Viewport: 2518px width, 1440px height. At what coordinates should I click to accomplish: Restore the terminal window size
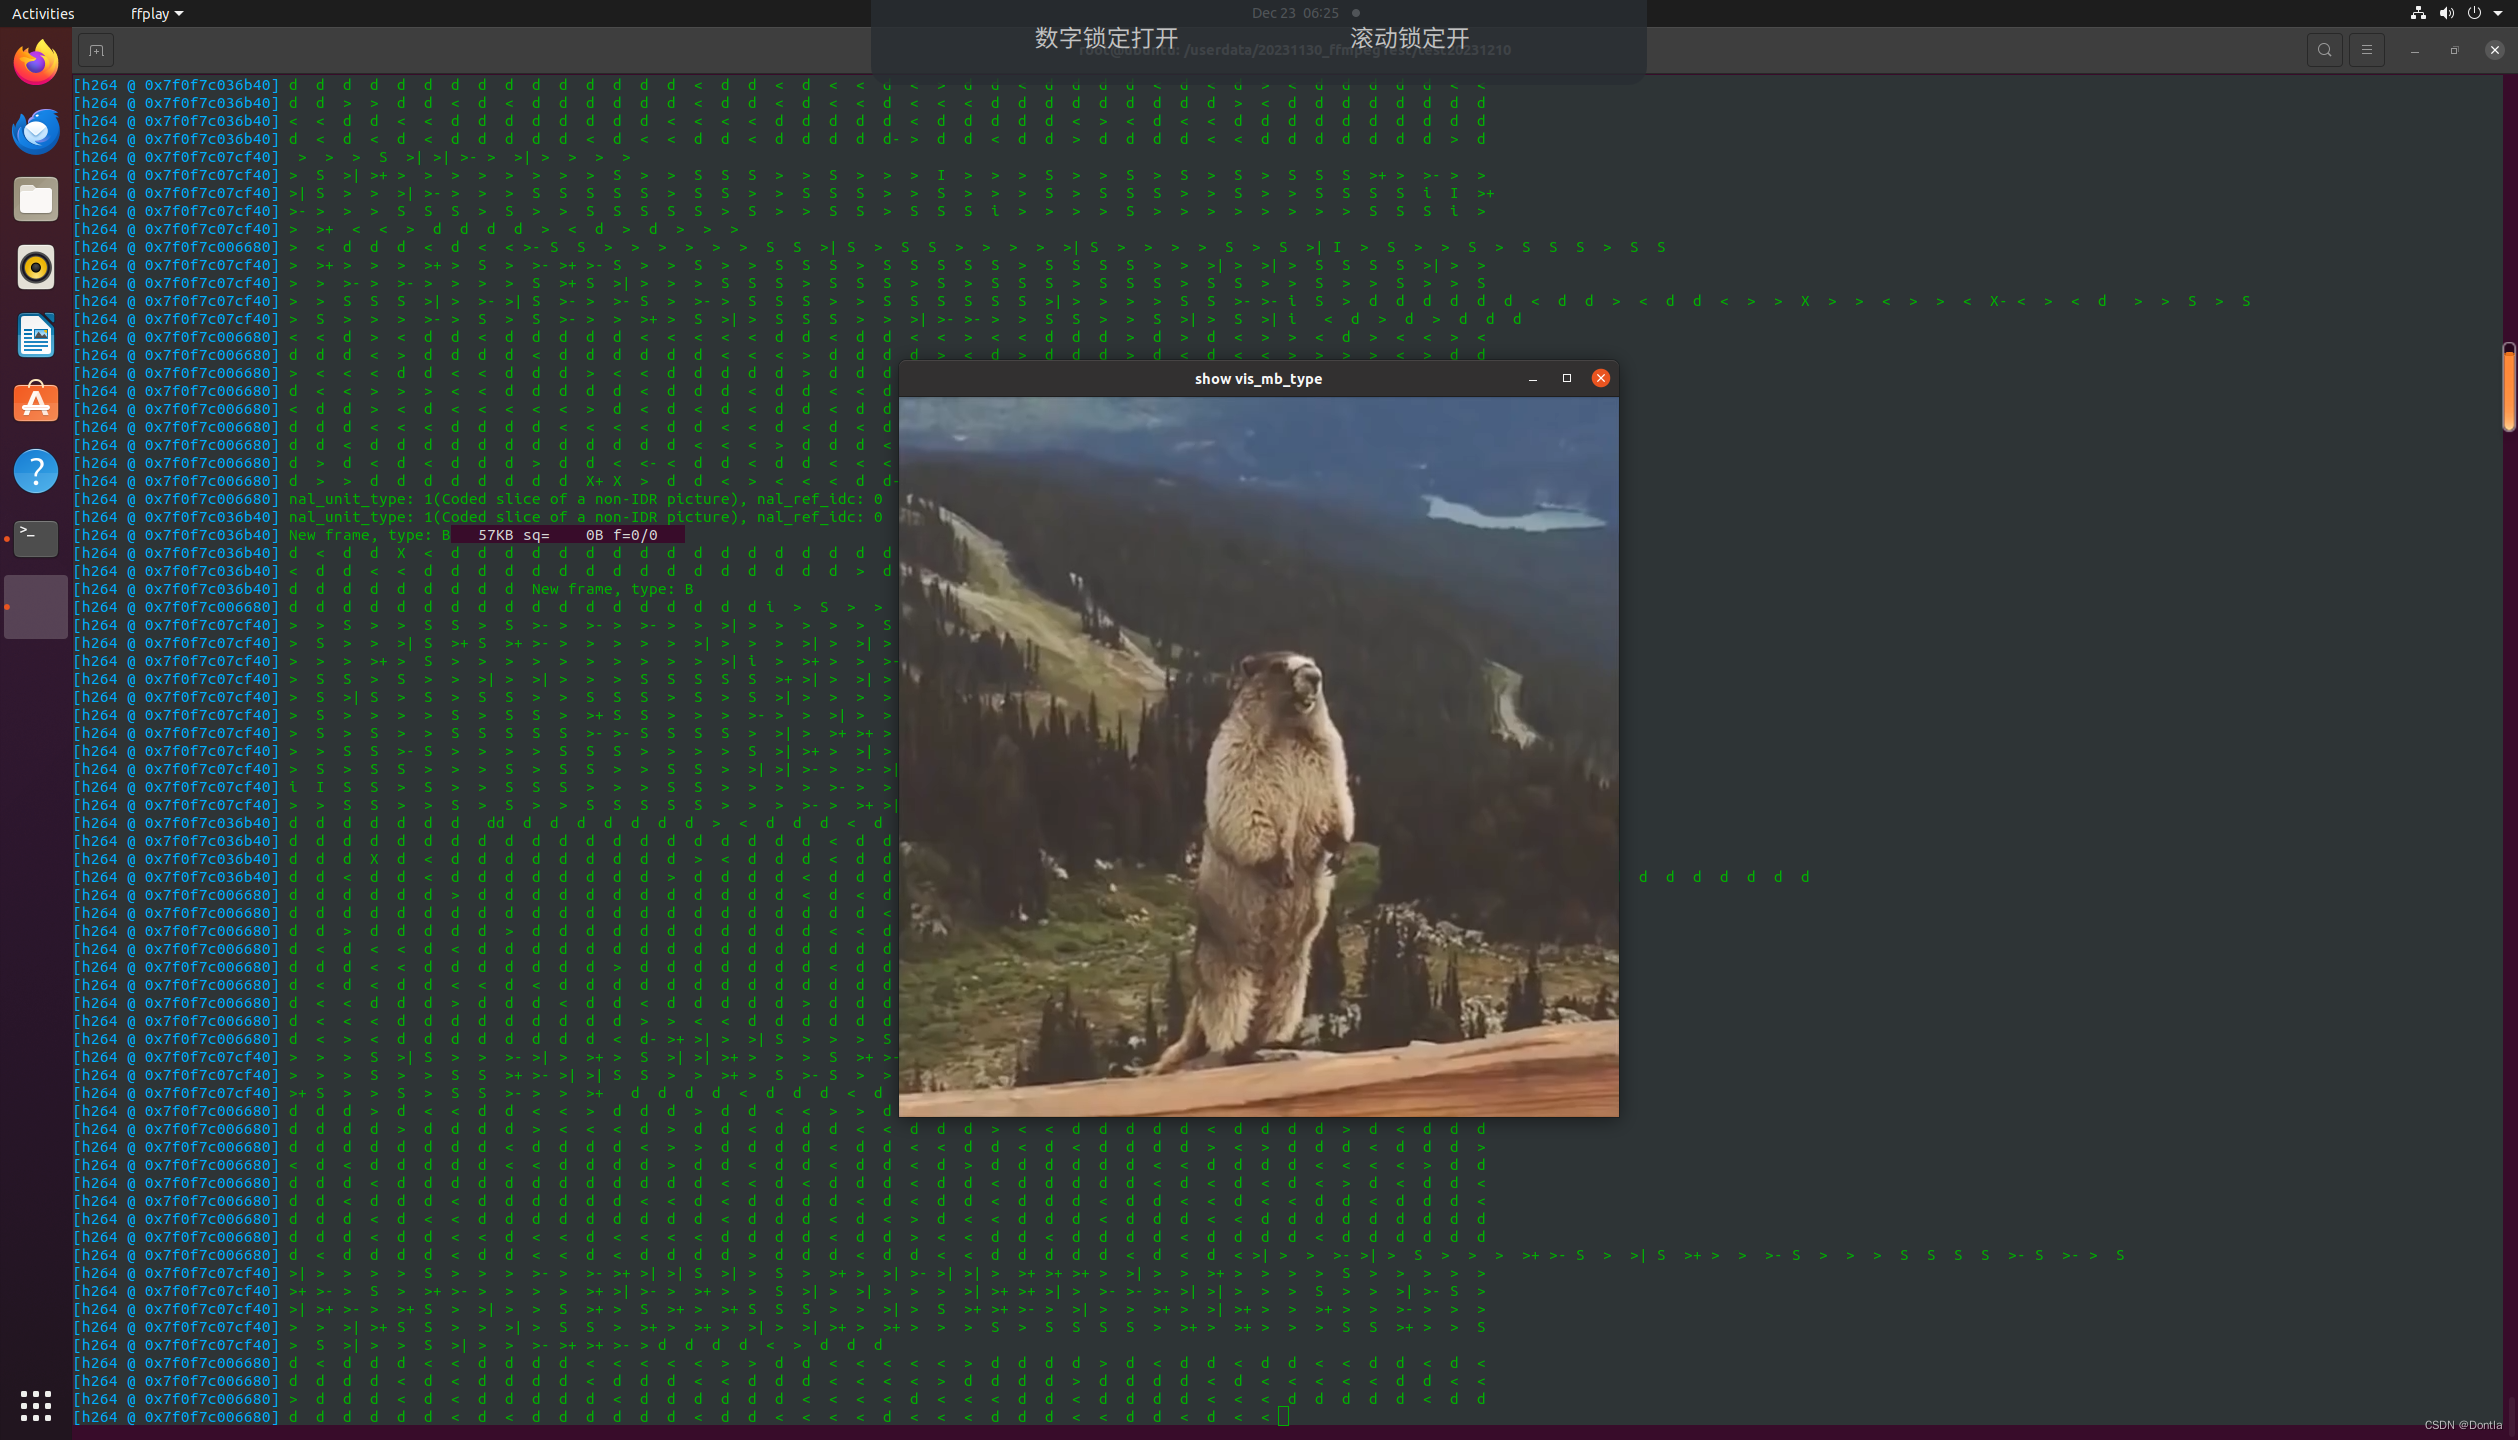(x=2454, y=50)
